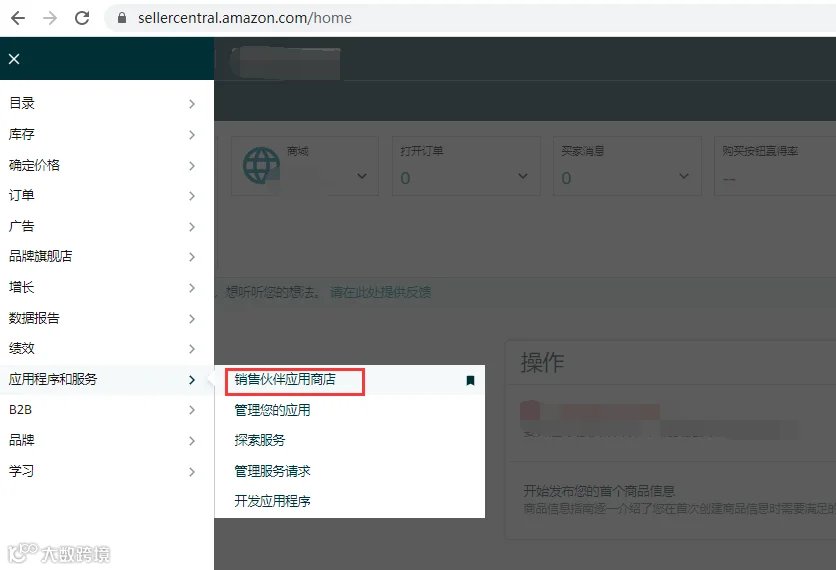Open 探索服务 submenu entry
The width and height of the screenshot is (836, 570).
click(260, 440)
